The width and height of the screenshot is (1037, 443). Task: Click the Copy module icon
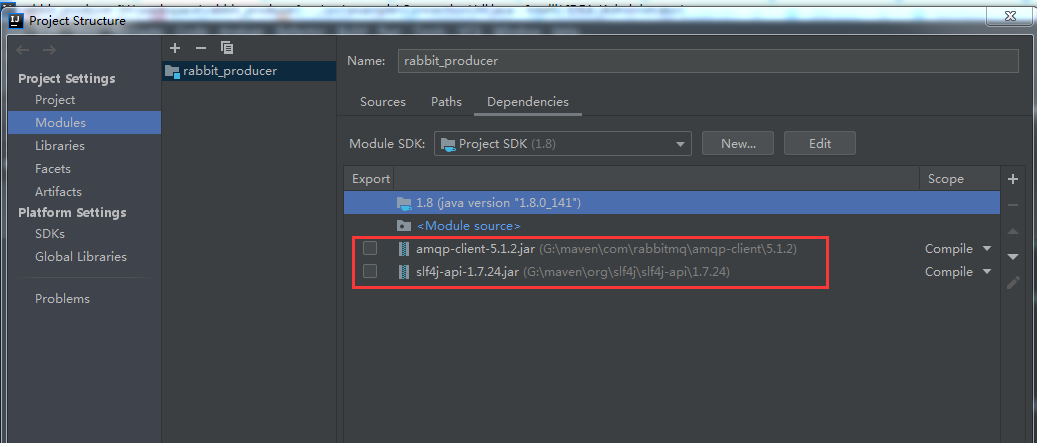[x=227, y=48]
